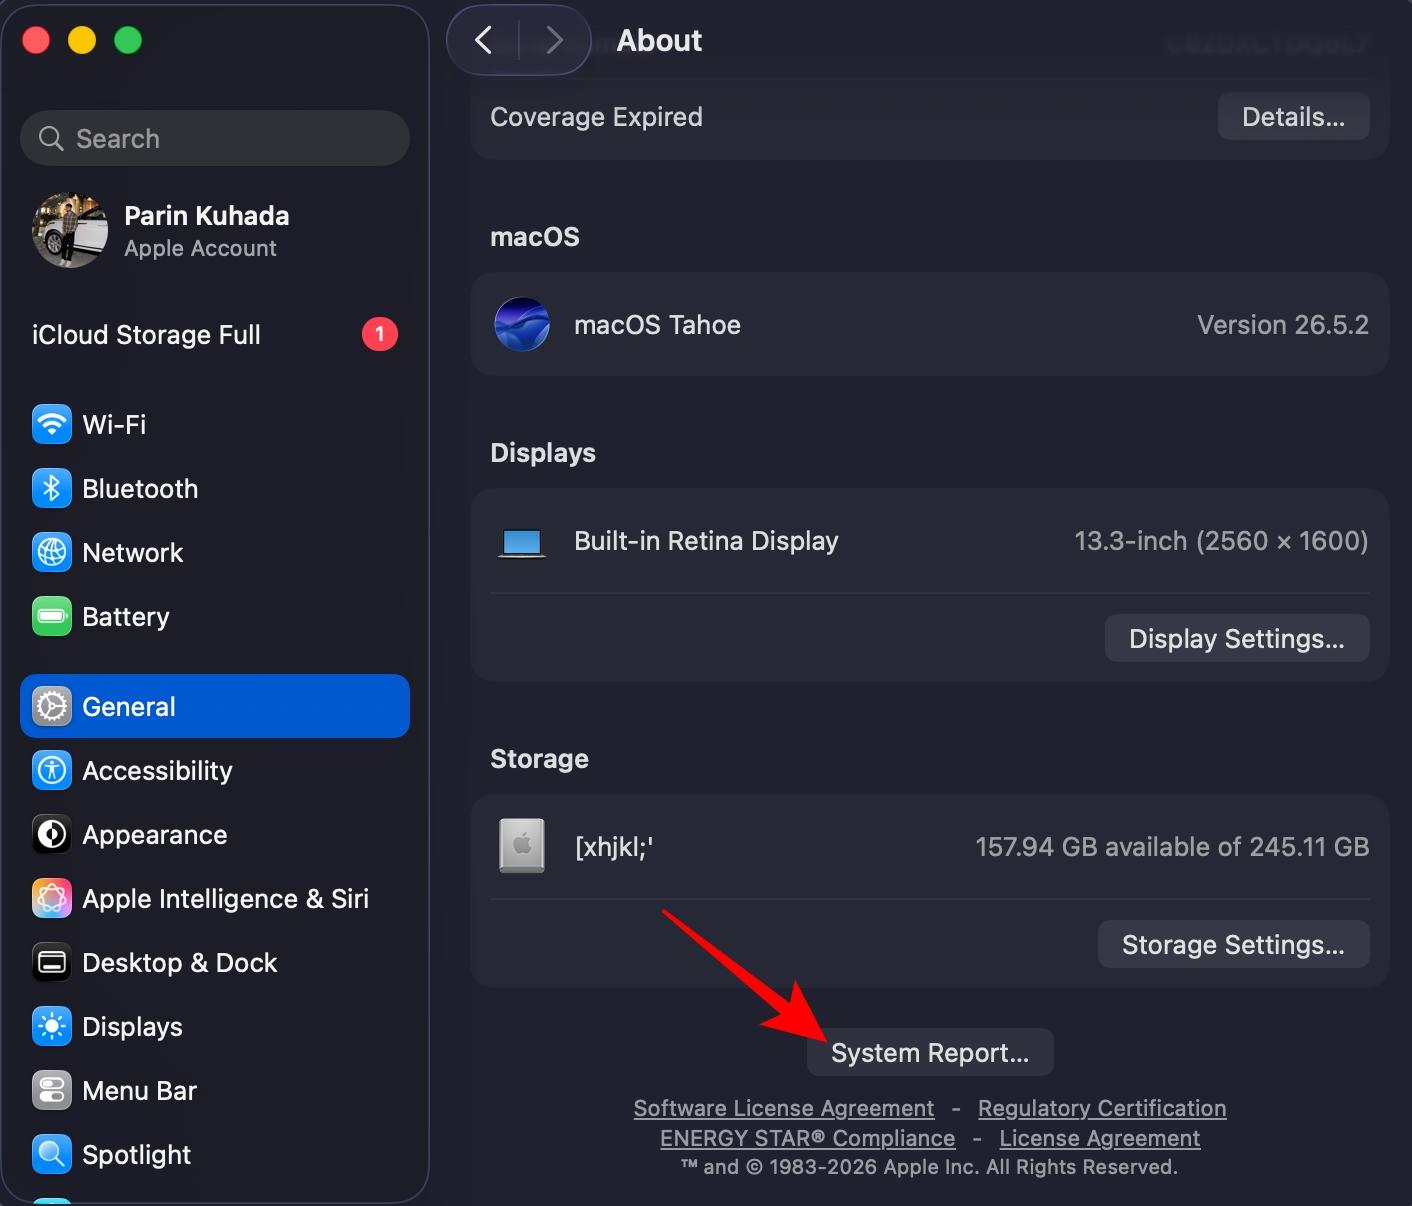The height and width of the screenshot is (1206, 1412).
Task: Open Apple Intelligence & Siri icon
Action: [x=52, y=898]
